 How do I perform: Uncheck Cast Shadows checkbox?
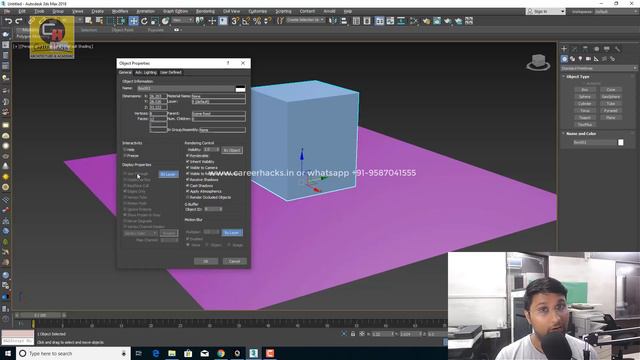pos(188,185)
